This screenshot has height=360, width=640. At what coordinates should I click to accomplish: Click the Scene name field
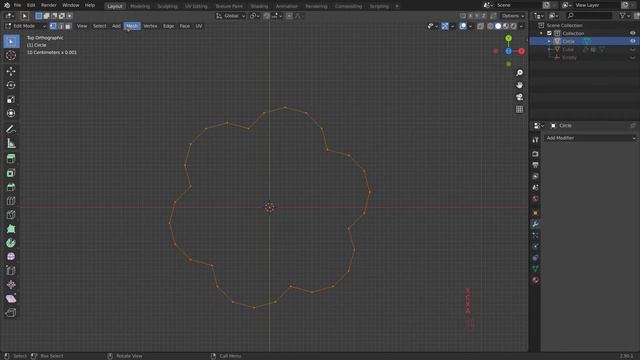pos(518,5)
